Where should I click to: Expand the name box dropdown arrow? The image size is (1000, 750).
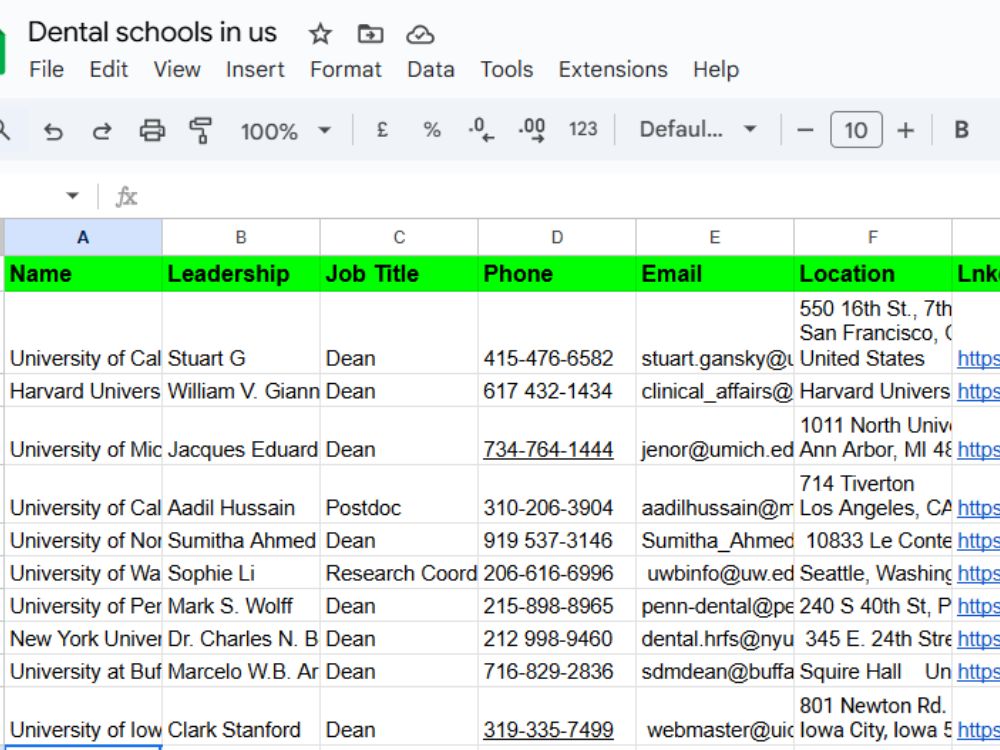(x=72, y=196)
